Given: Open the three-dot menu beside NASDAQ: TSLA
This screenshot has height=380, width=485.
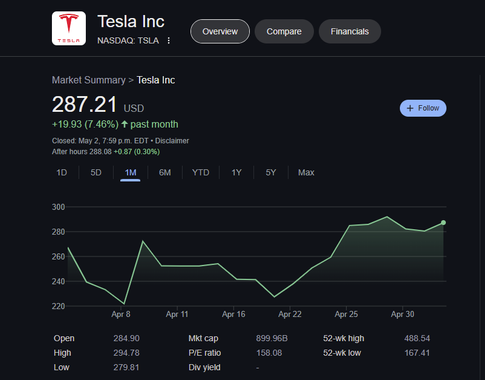Looking at the screenshot, I should coord(169,41).
